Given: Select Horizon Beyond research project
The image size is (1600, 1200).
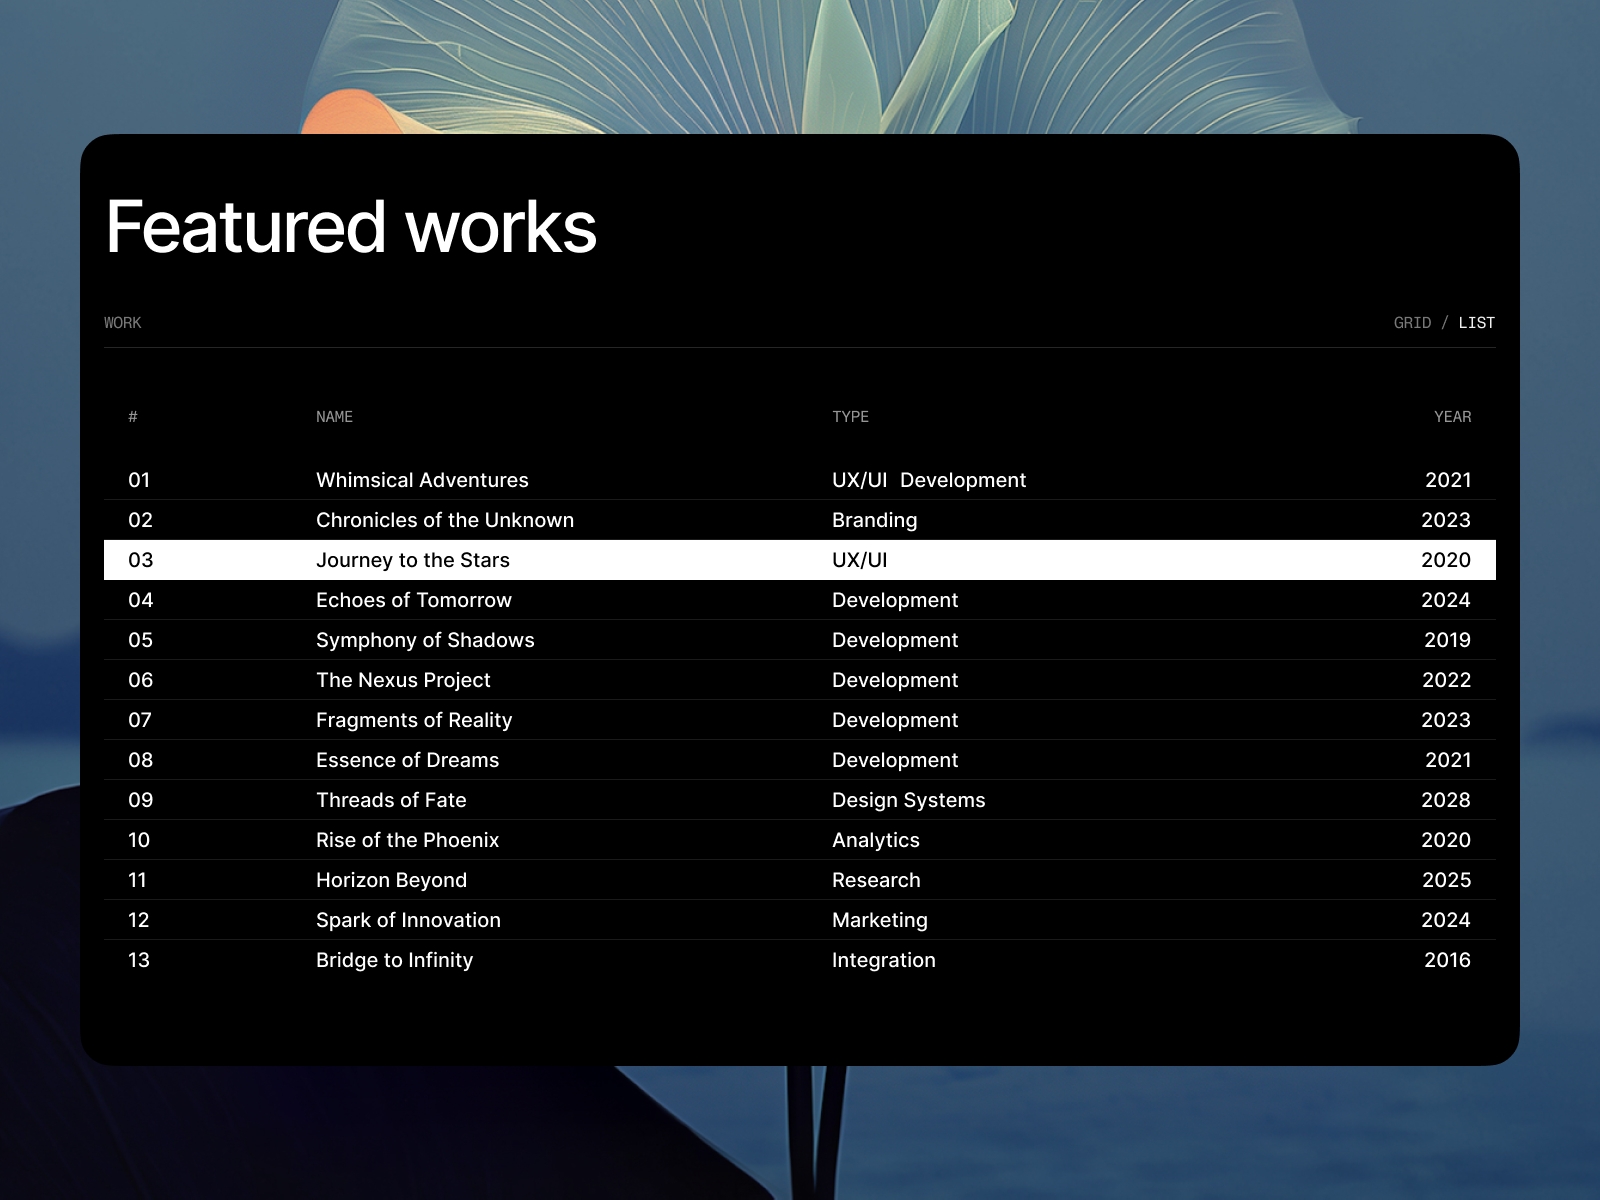Looking at the screenshot, I should click(x=391, y=880).
